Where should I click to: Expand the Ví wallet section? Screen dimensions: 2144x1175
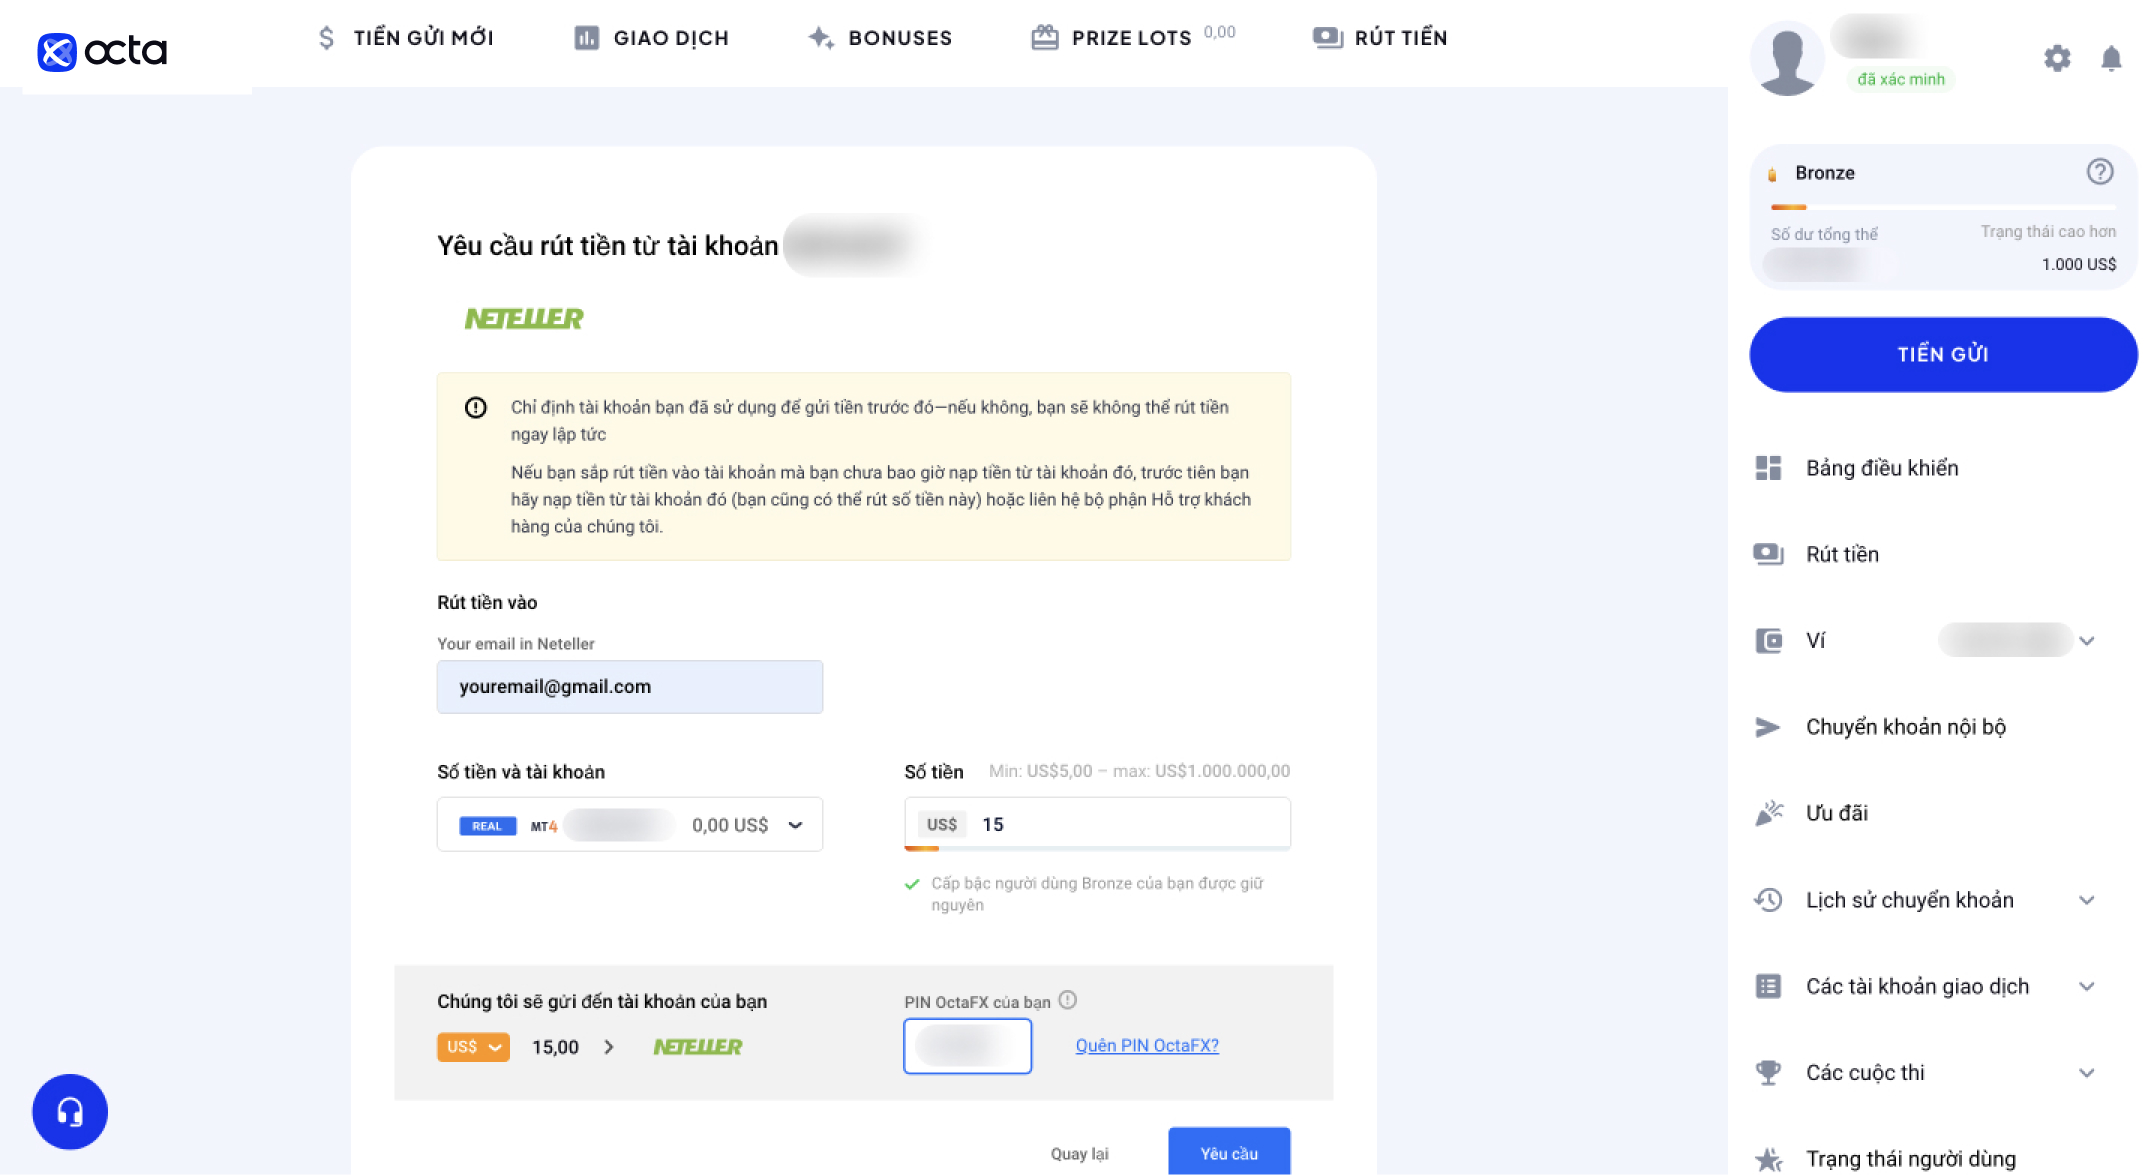tap(2087, 641)
